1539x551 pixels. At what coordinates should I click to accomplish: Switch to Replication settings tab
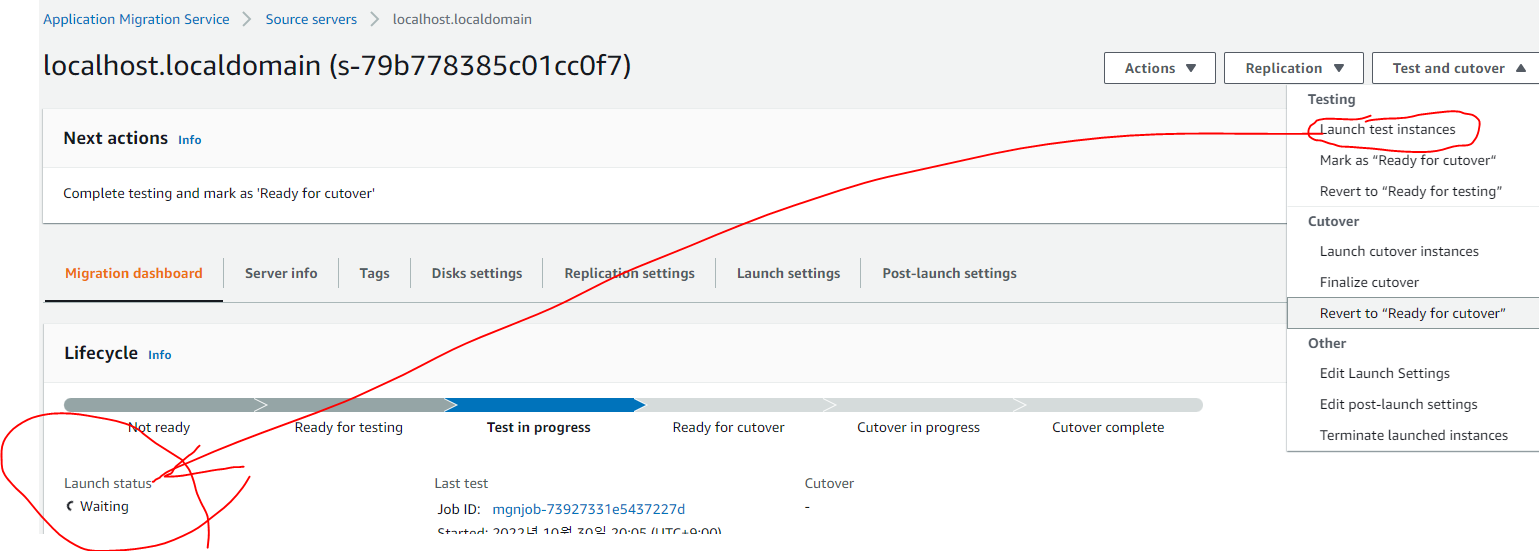coord(629,273)
